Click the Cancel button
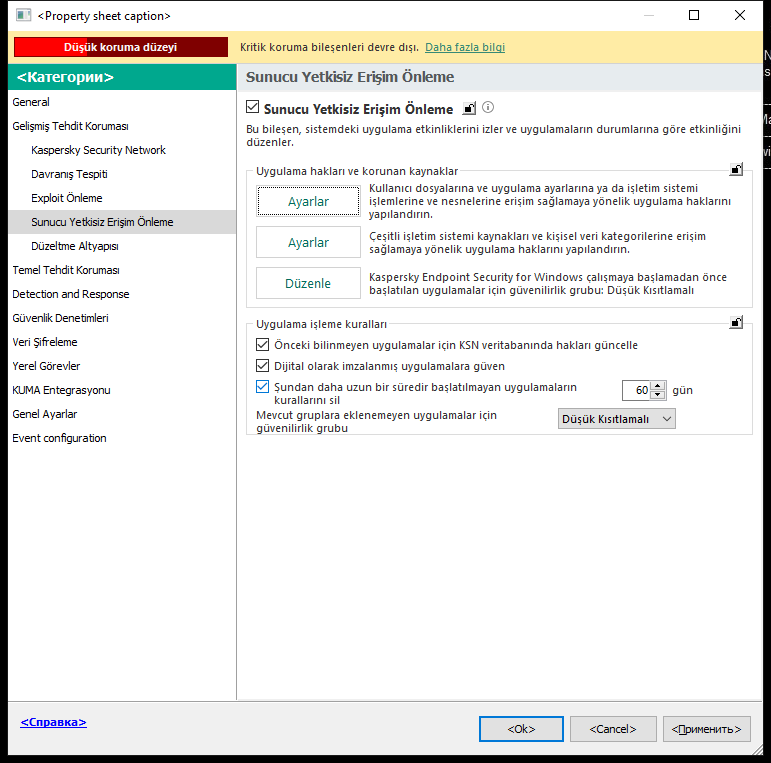This screenshot has width=771, height=763. click(x=613, y=729)
